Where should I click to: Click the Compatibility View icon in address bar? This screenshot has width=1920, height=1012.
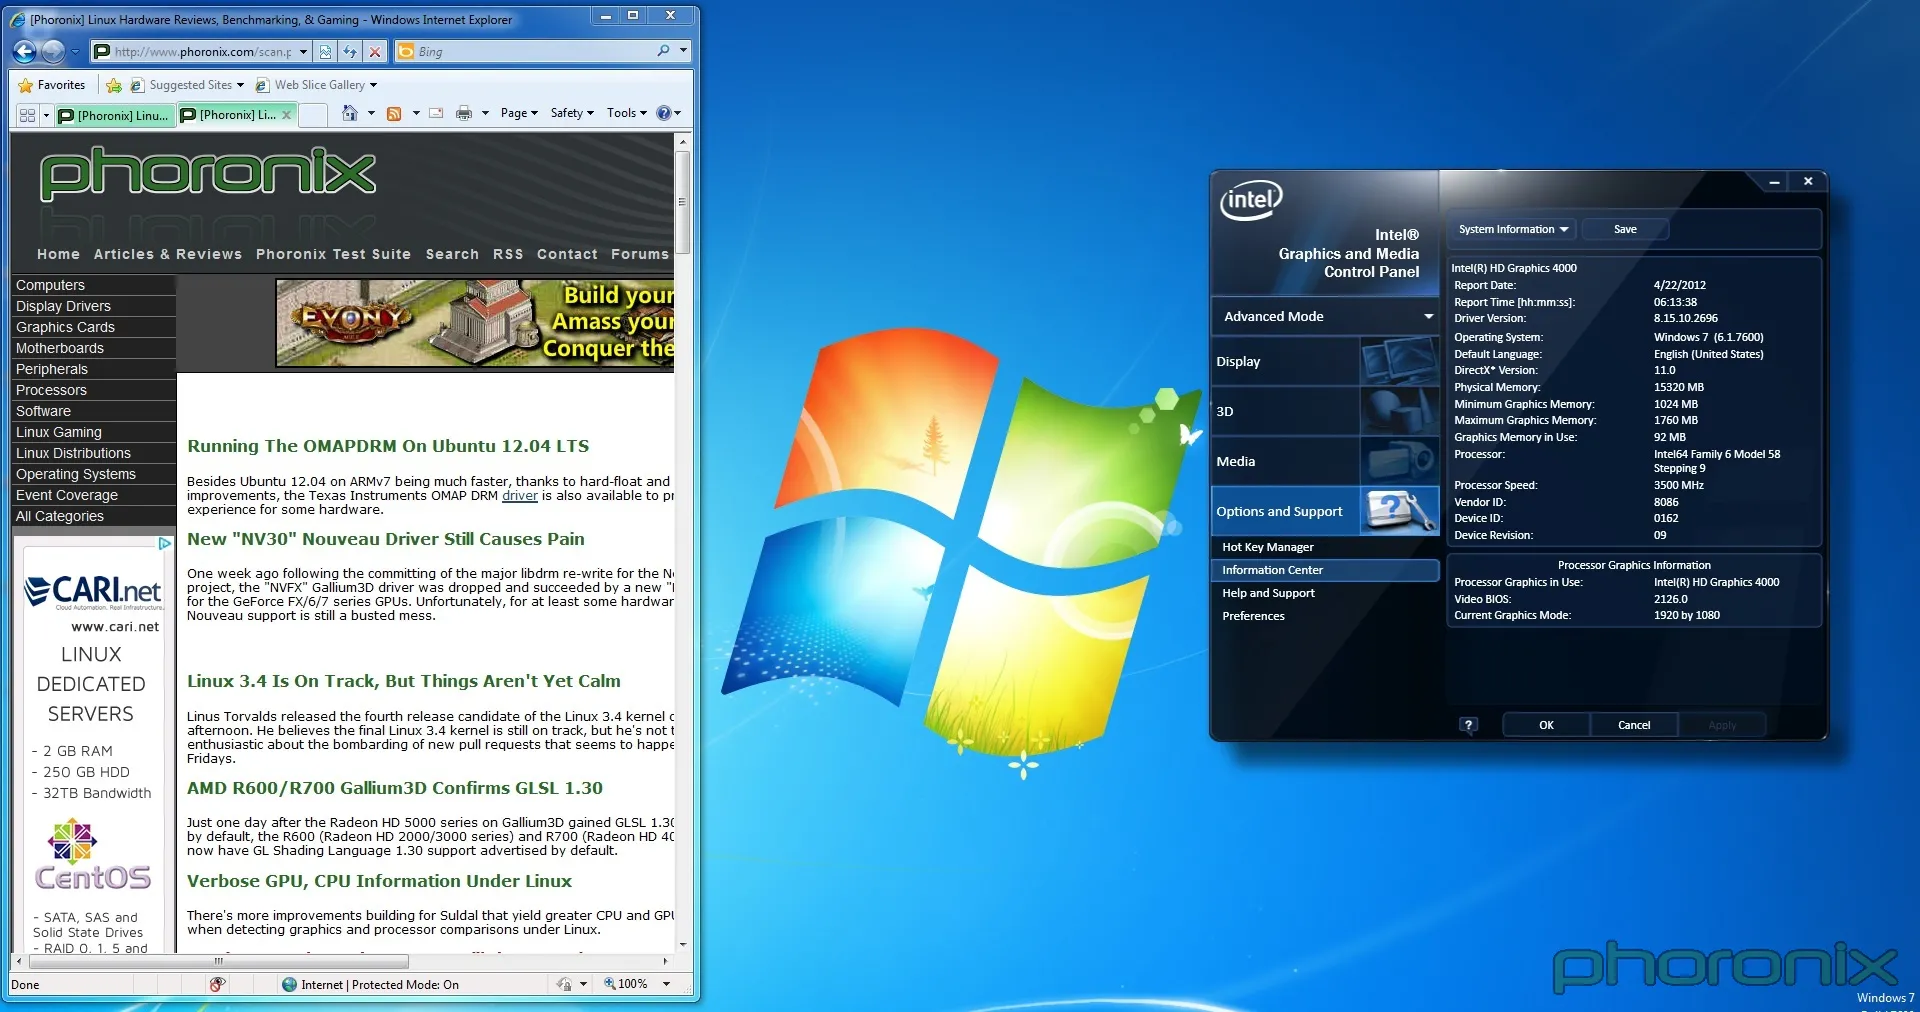(325, 51)
